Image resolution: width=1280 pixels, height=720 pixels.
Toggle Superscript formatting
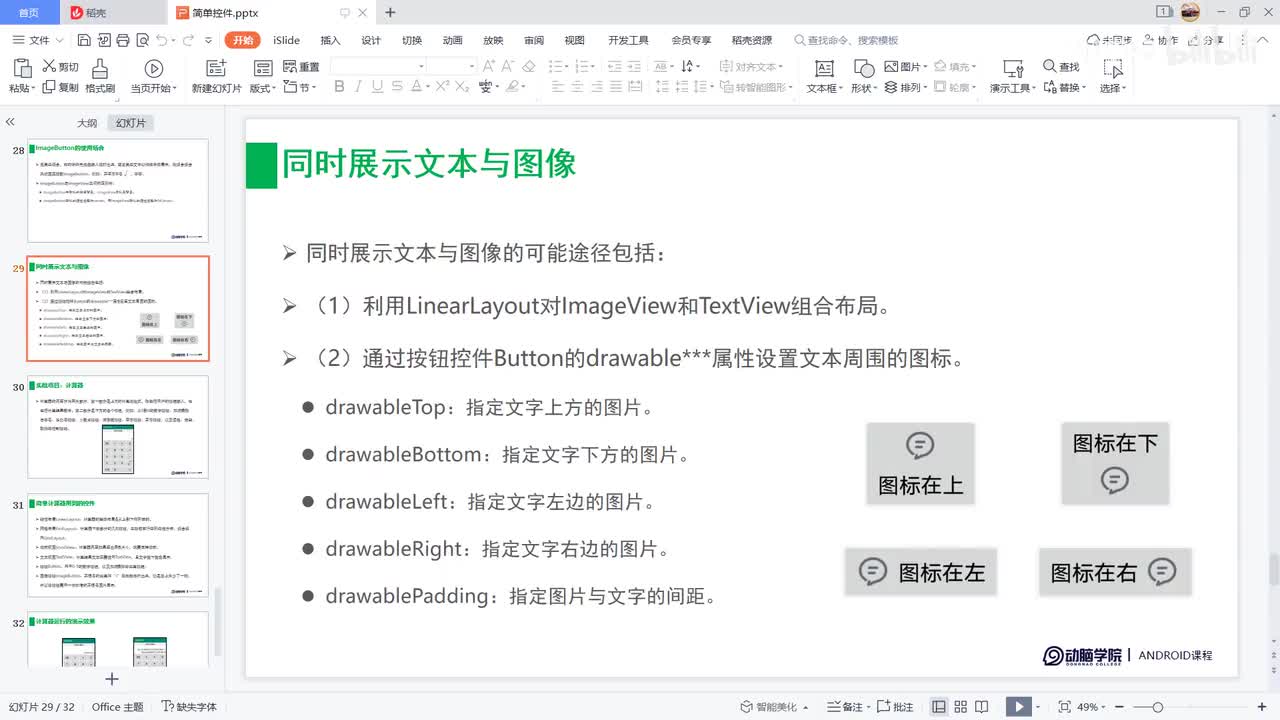(x=441, y=87)
